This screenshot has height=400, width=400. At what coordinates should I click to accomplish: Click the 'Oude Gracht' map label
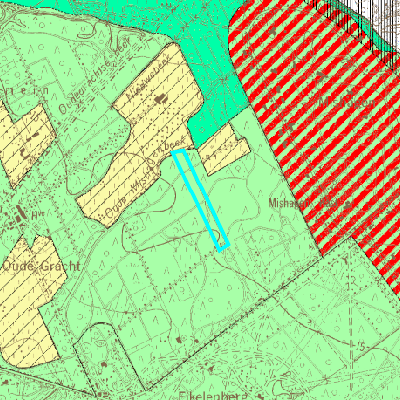[42, 267]
